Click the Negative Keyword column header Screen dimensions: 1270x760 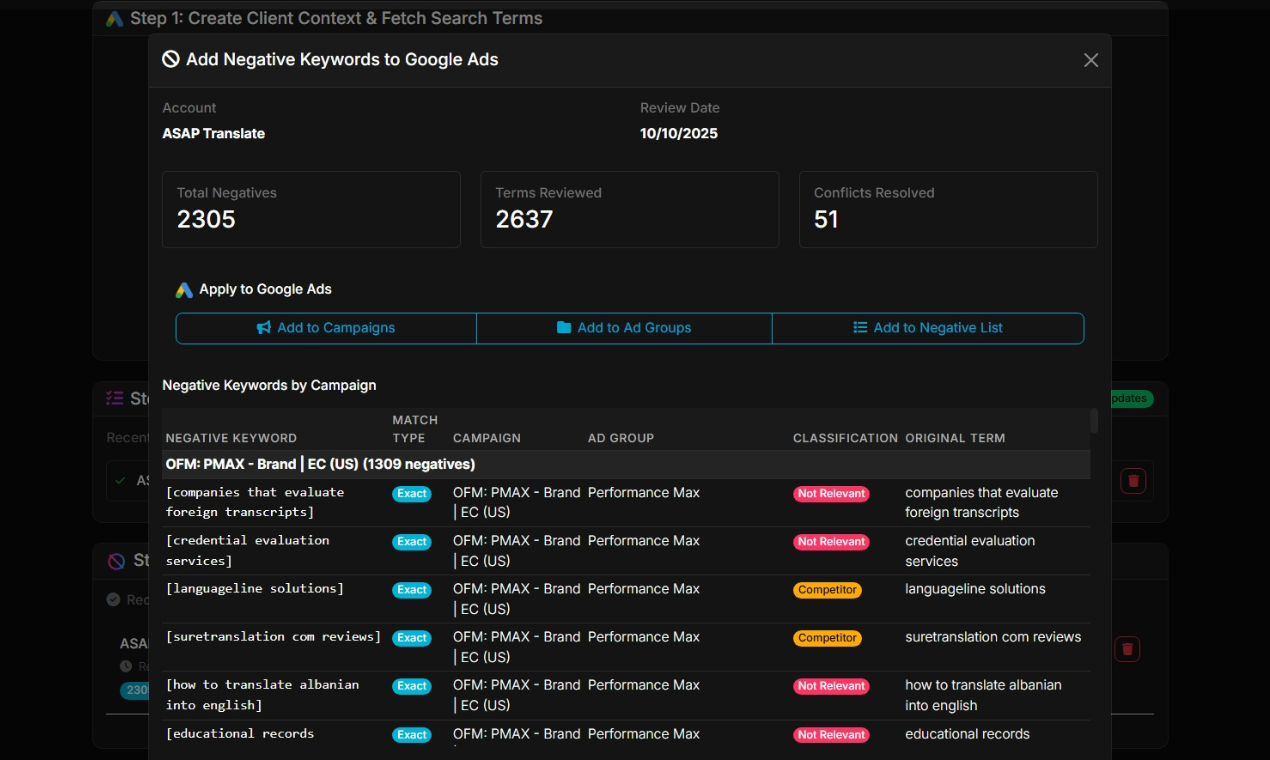pos(231,438)
